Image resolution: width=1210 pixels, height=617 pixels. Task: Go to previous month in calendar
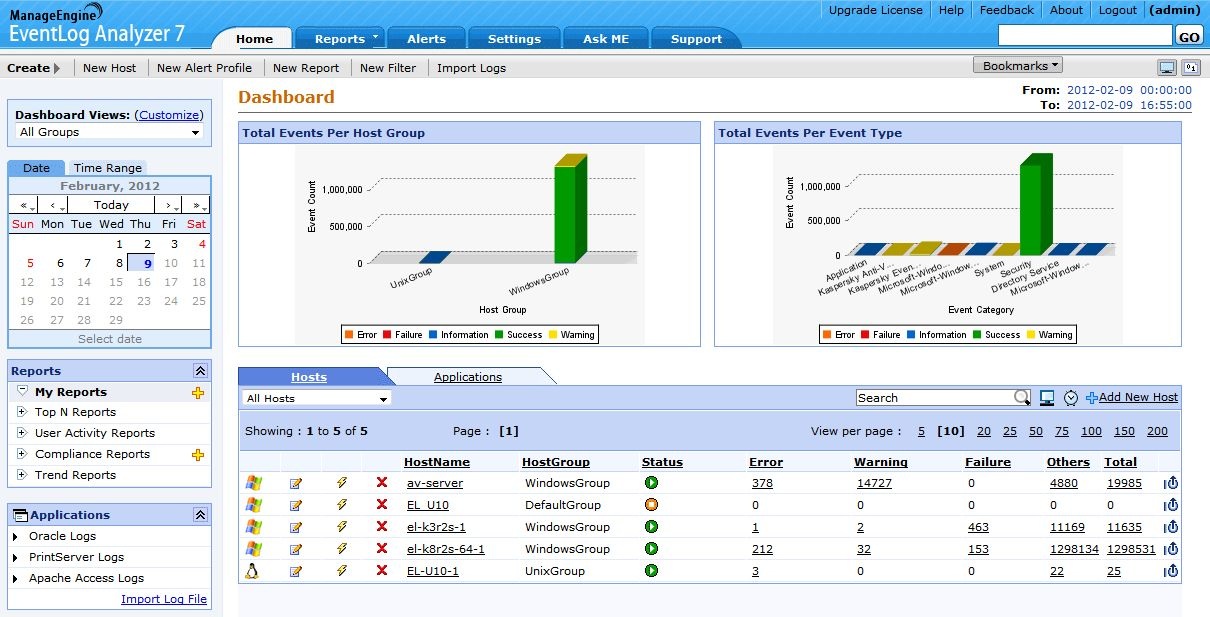tap(54, 205)
